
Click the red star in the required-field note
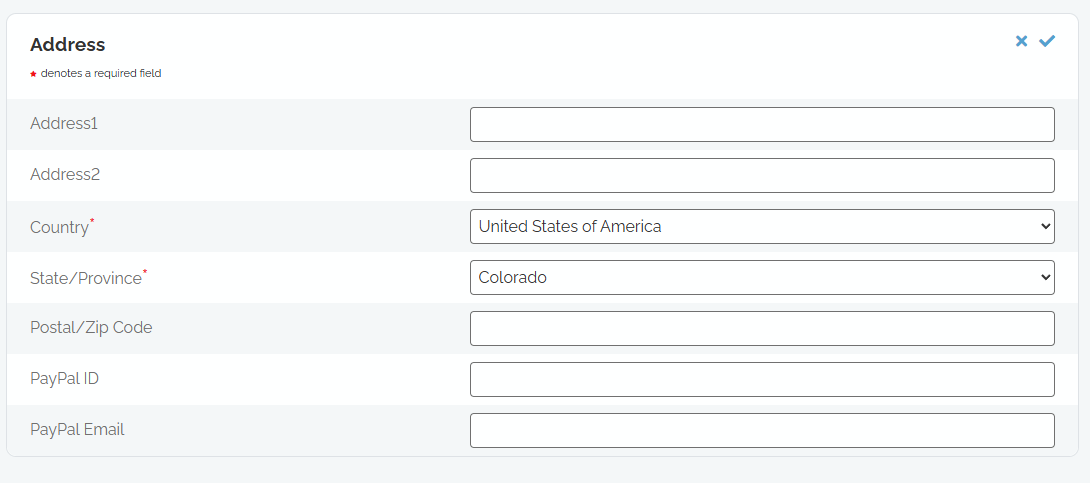(33, 74)
